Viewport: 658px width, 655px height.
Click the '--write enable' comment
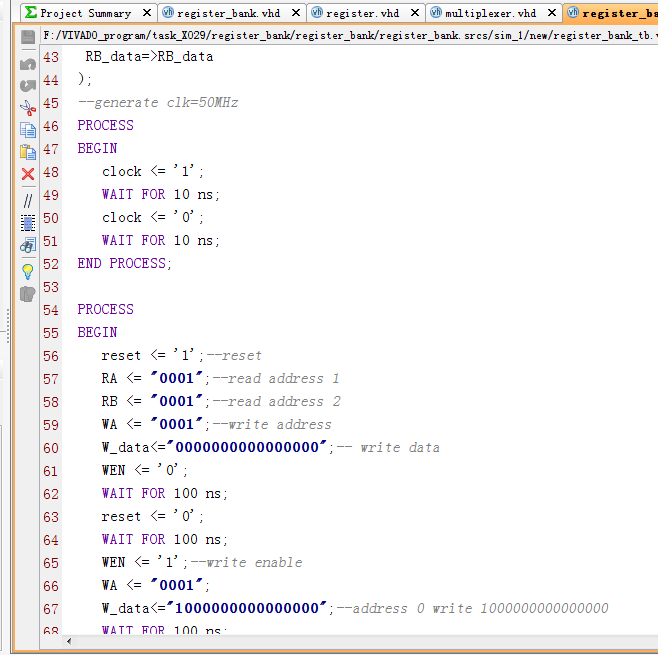(x=247, y=563)
